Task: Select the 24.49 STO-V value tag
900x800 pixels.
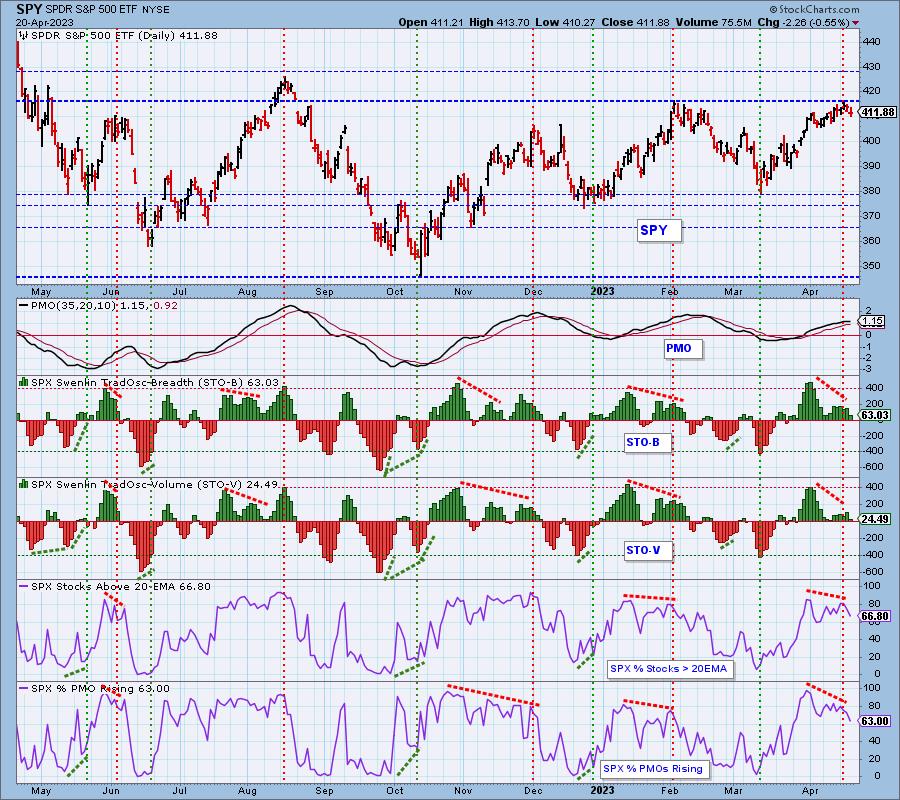Action: coord(876,518)
